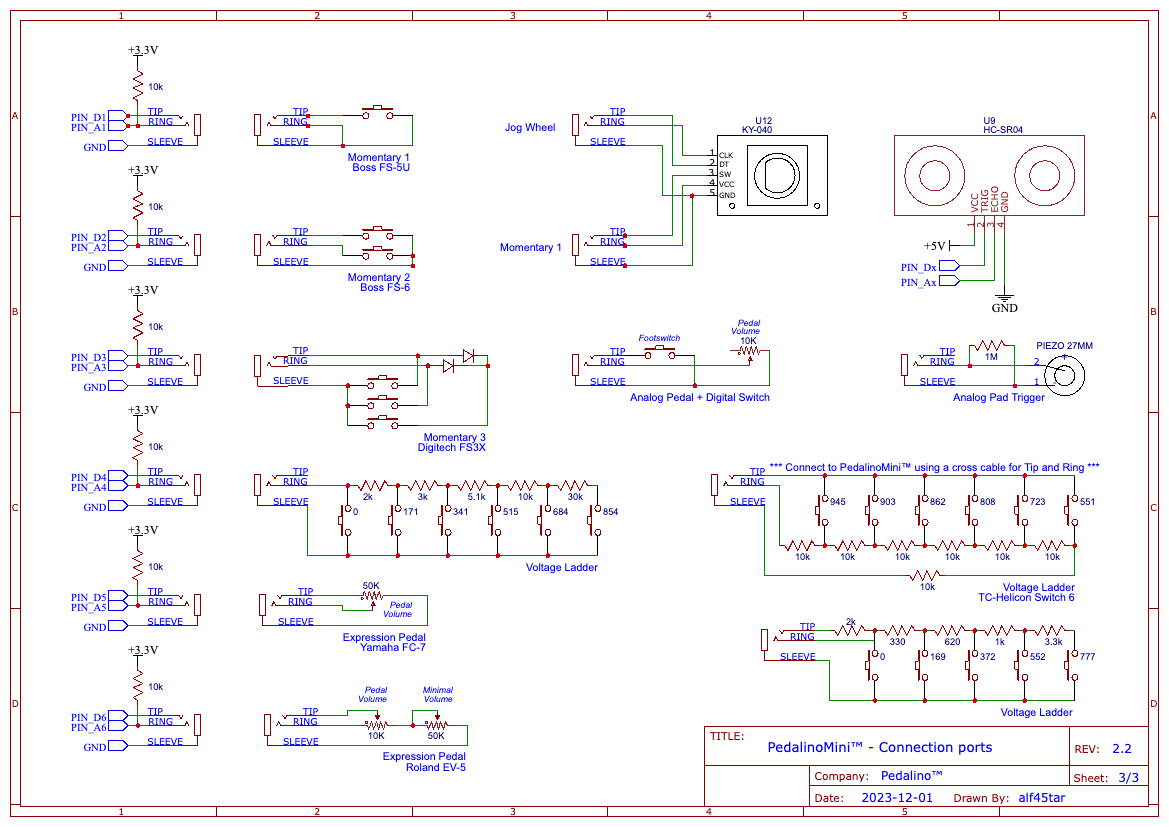Viewport: 1169px width, 827px height.
Task: Click the momentary switch of Boss FS-5U
Action: 378,112
